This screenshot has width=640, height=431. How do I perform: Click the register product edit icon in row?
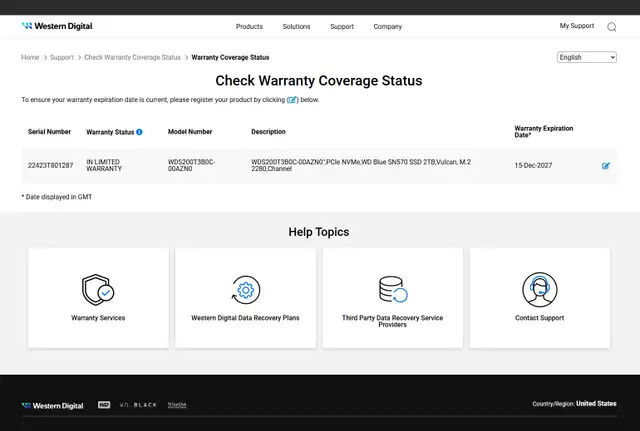tap(606, 166)
